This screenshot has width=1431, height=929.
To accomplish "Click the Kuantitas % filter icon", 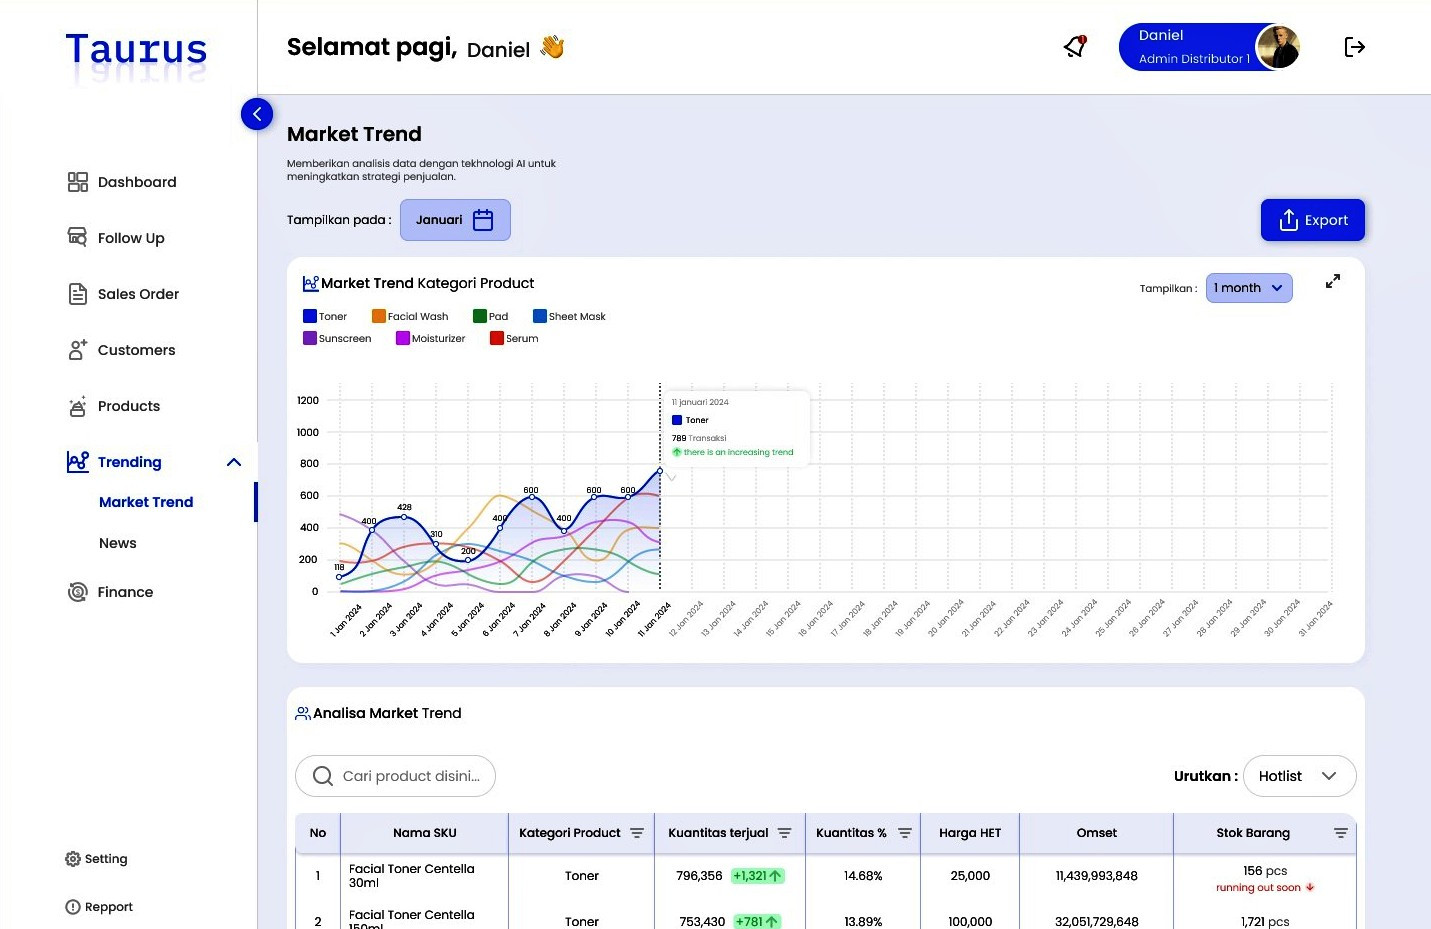I will tap(905, 833).
